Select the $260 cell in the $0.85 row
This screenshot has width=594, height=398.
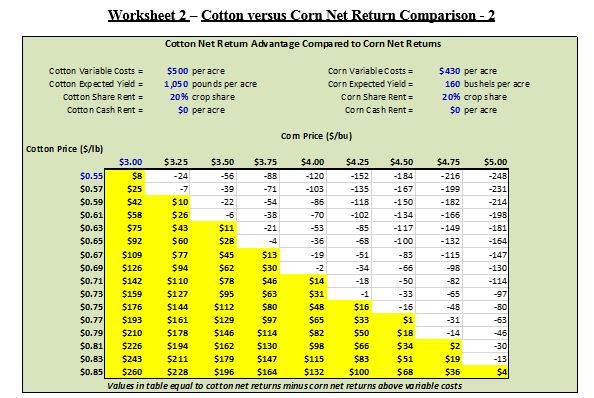[125, 372]
